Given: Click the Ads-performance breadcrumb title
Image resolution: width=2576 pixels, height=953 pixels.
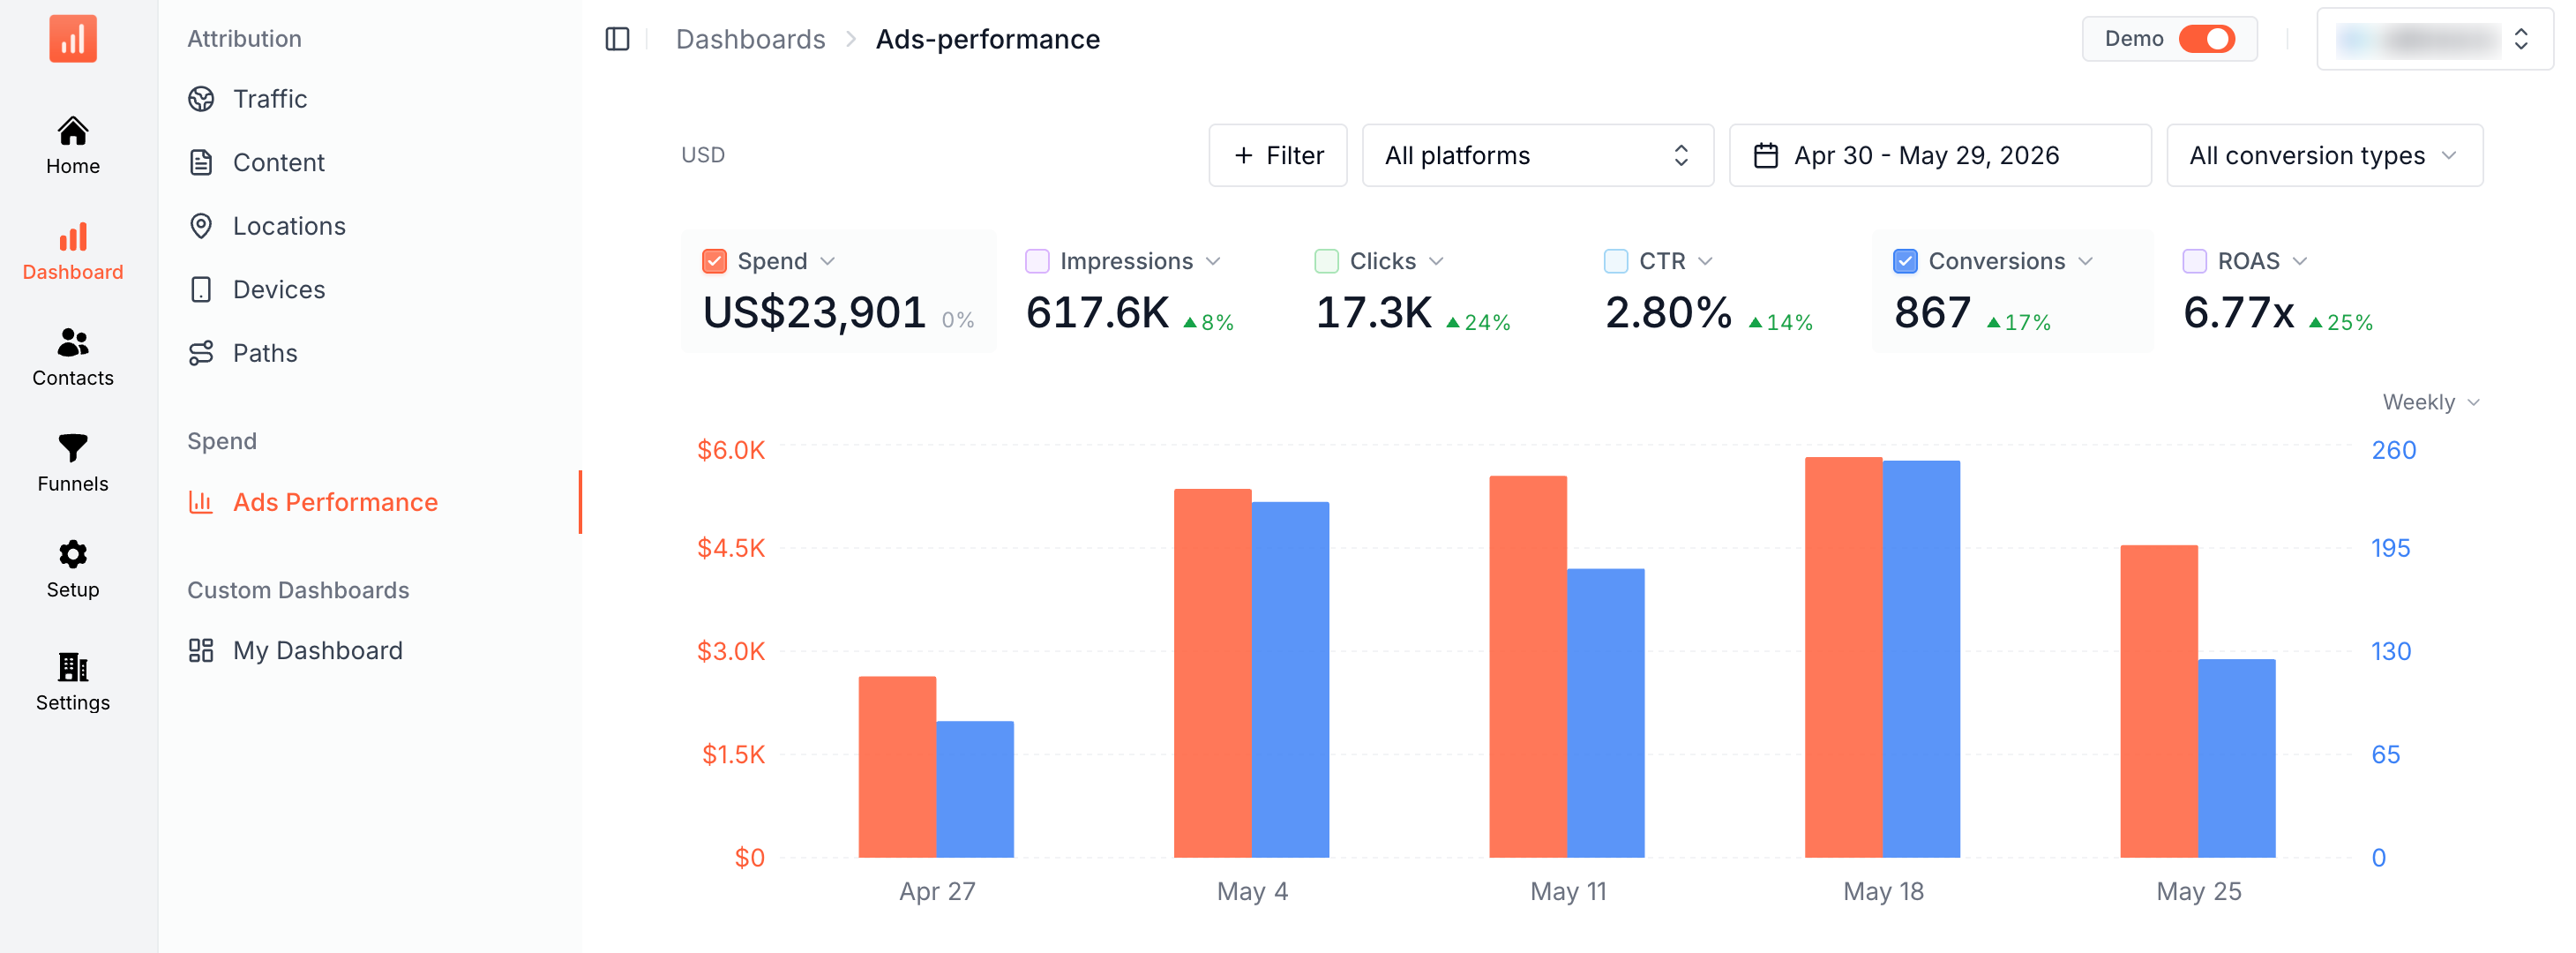Looking at the screenshot, I should (987, 39).
